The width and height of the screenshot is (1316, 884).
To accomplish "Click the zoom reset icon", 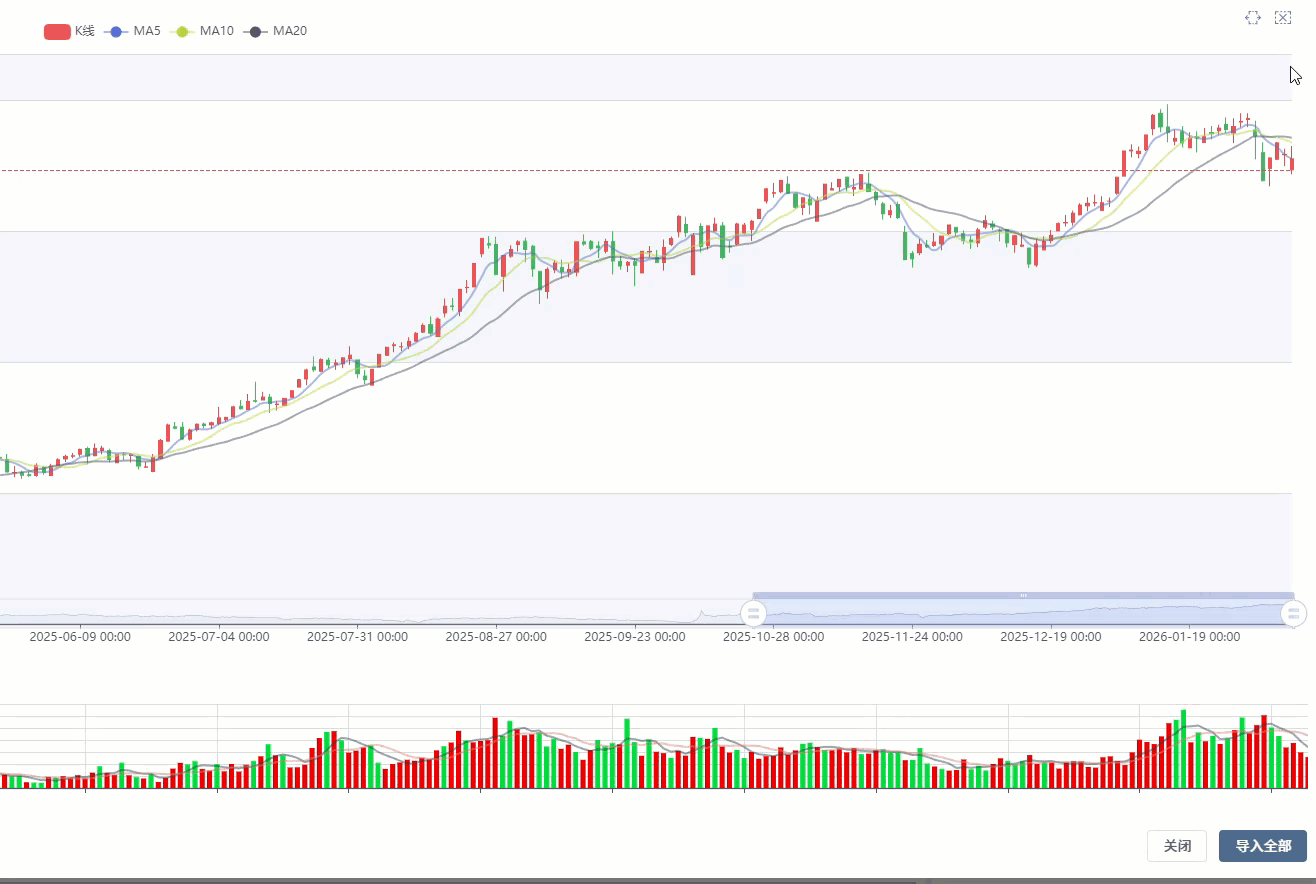I will (1283, 18).
